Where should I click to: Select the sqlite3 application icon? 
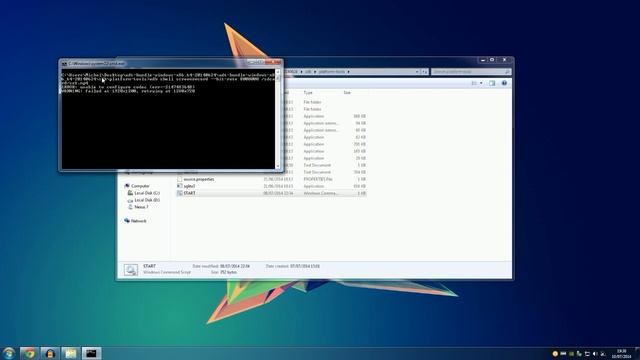coord(179,186)
